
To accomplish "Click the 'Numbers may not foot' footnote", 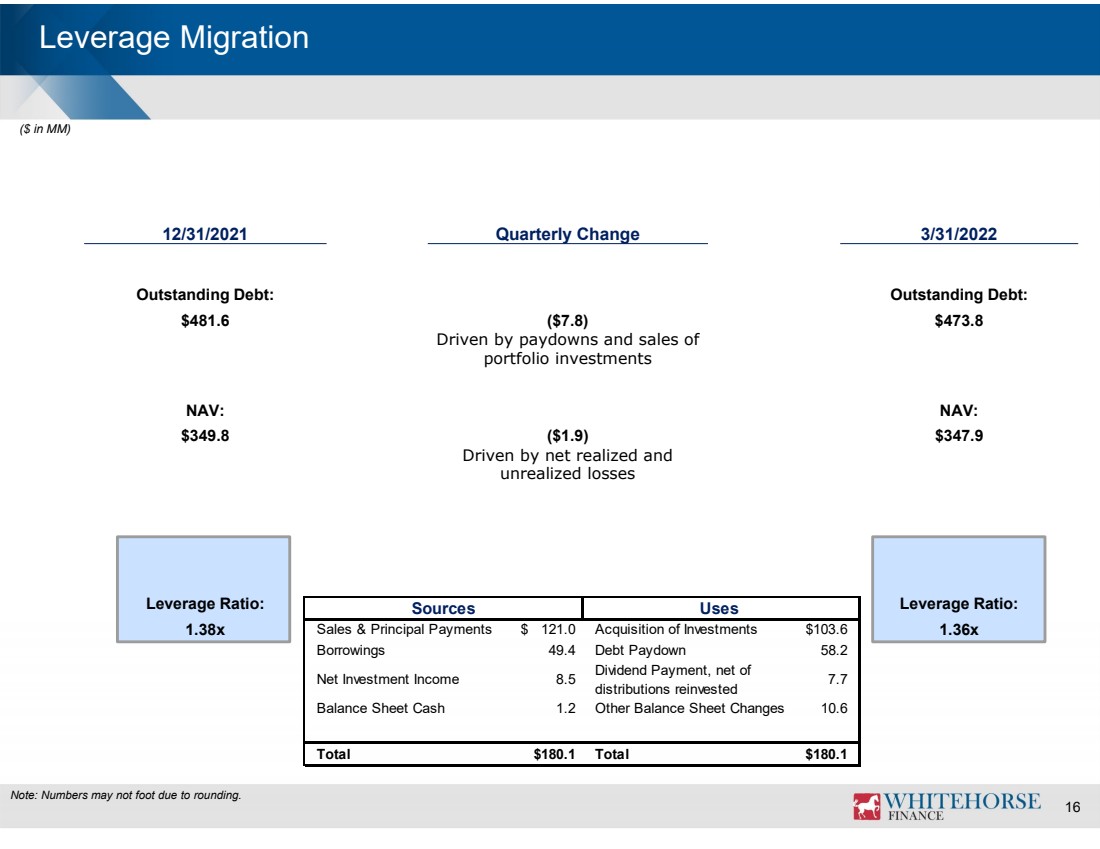I will coord(126,795).
